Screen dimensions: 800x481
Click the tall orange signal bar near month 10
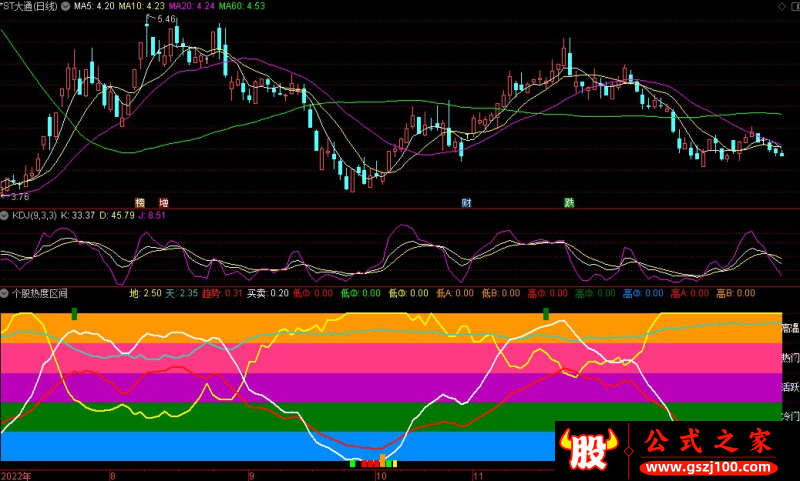pos(383,460)
